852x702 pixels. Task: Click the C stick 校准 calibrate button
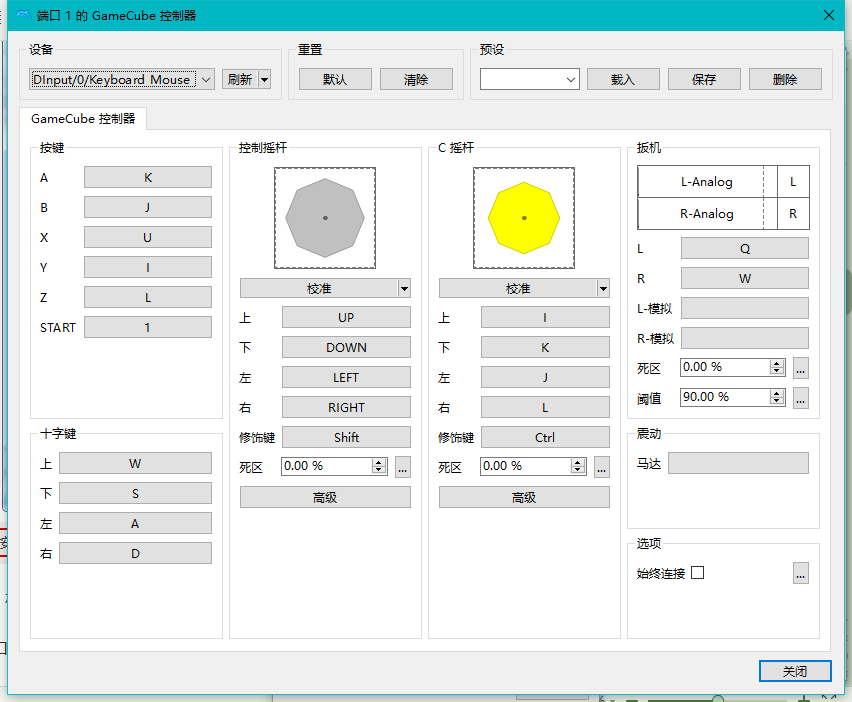pos(518,289)
